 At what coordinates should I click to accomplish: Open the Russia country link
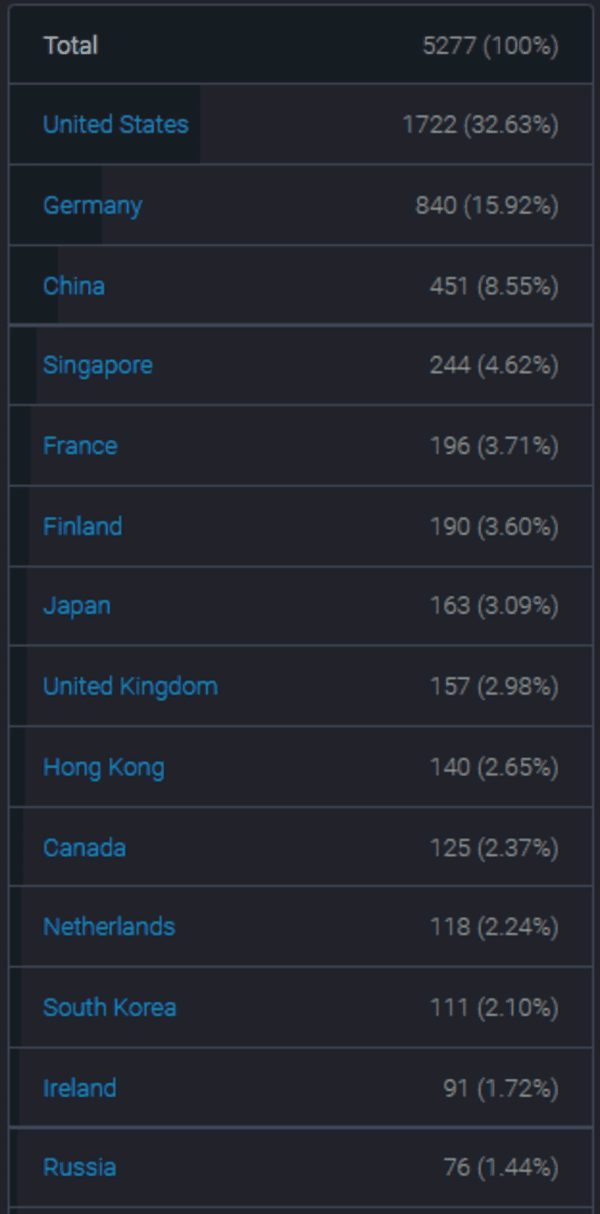(x=79, y=1167)
